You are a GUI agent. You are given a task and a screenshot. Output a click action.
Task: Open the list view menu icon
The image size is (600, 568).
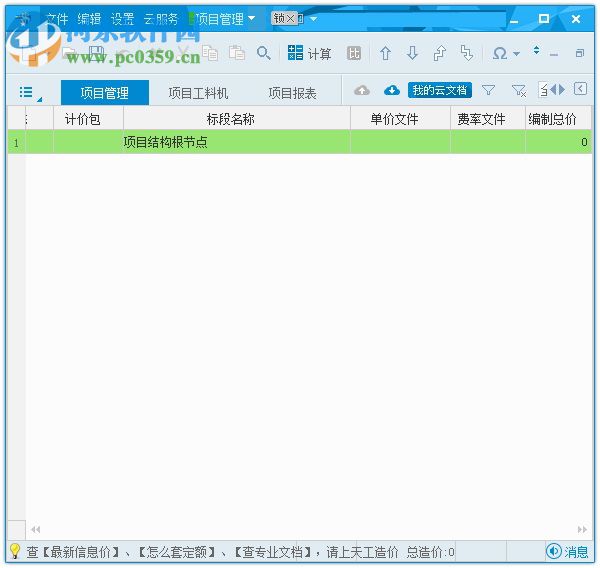(x=26, y=92)
